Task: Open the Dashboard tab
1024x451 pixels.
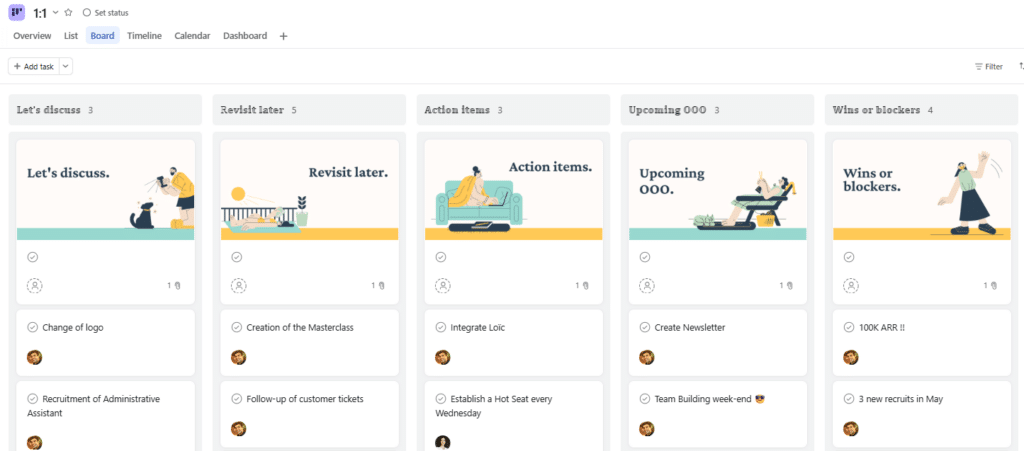Action: pos(245,36)
